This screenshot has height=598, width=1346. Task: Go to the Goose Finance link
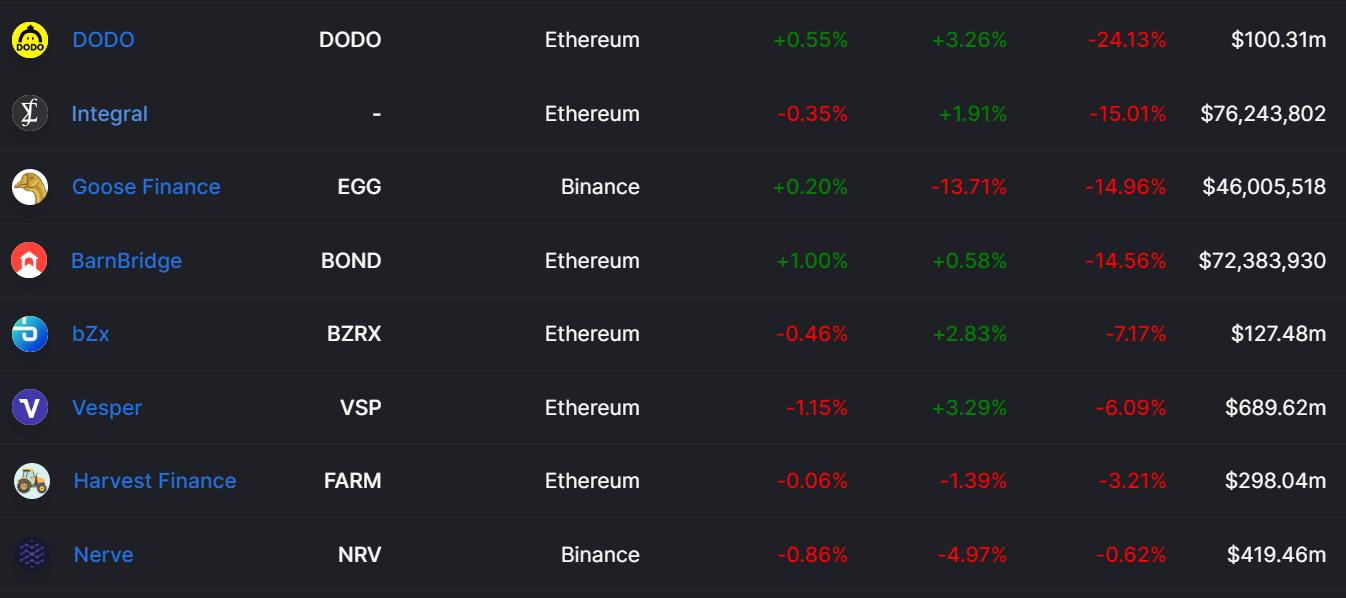(146, 187)
